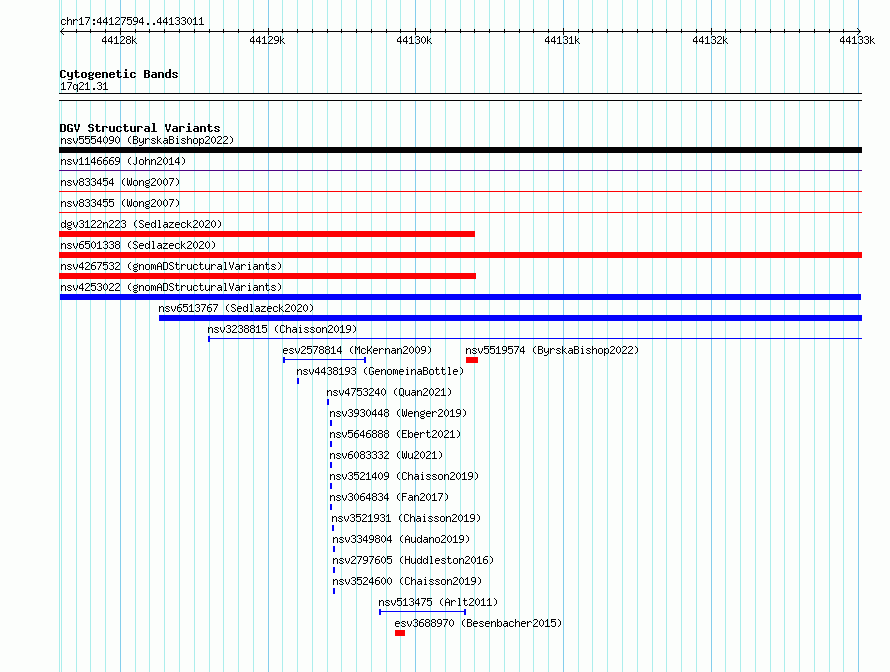
Task: Click the 44133k ruler tick label
Action: point(857,40)
